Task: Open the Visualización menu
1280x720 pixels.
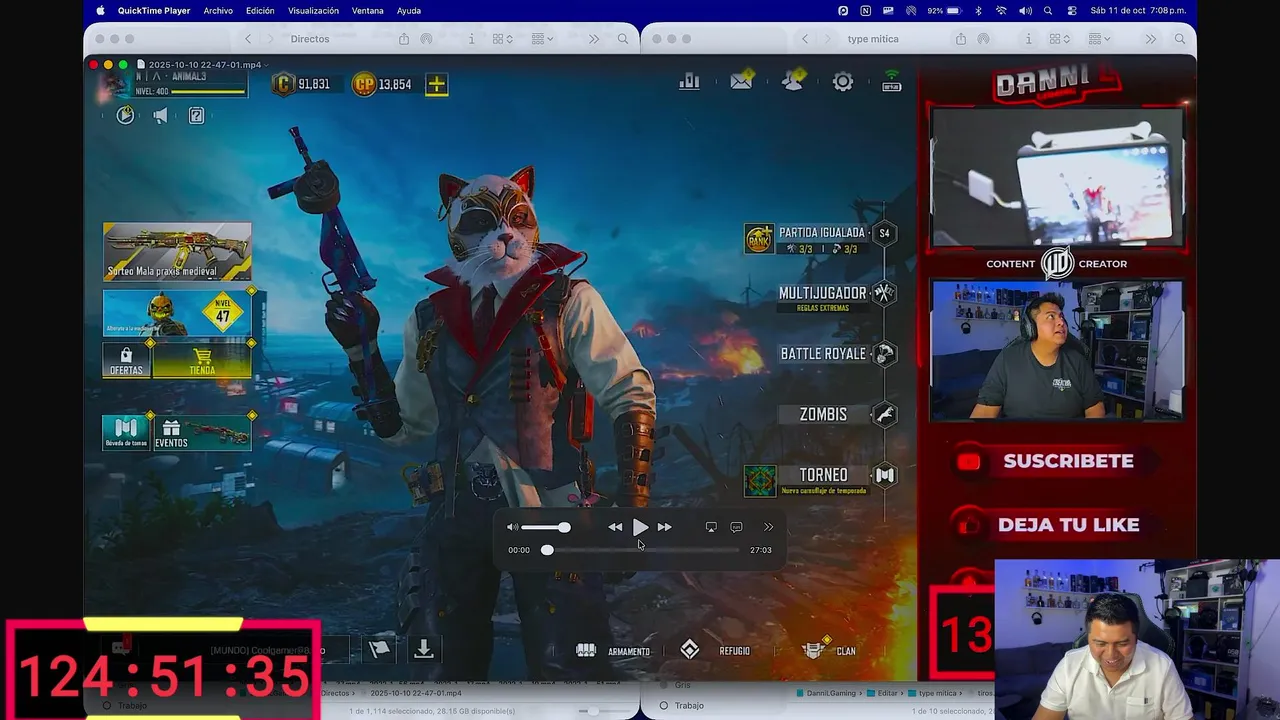Action: click(313, 11)
